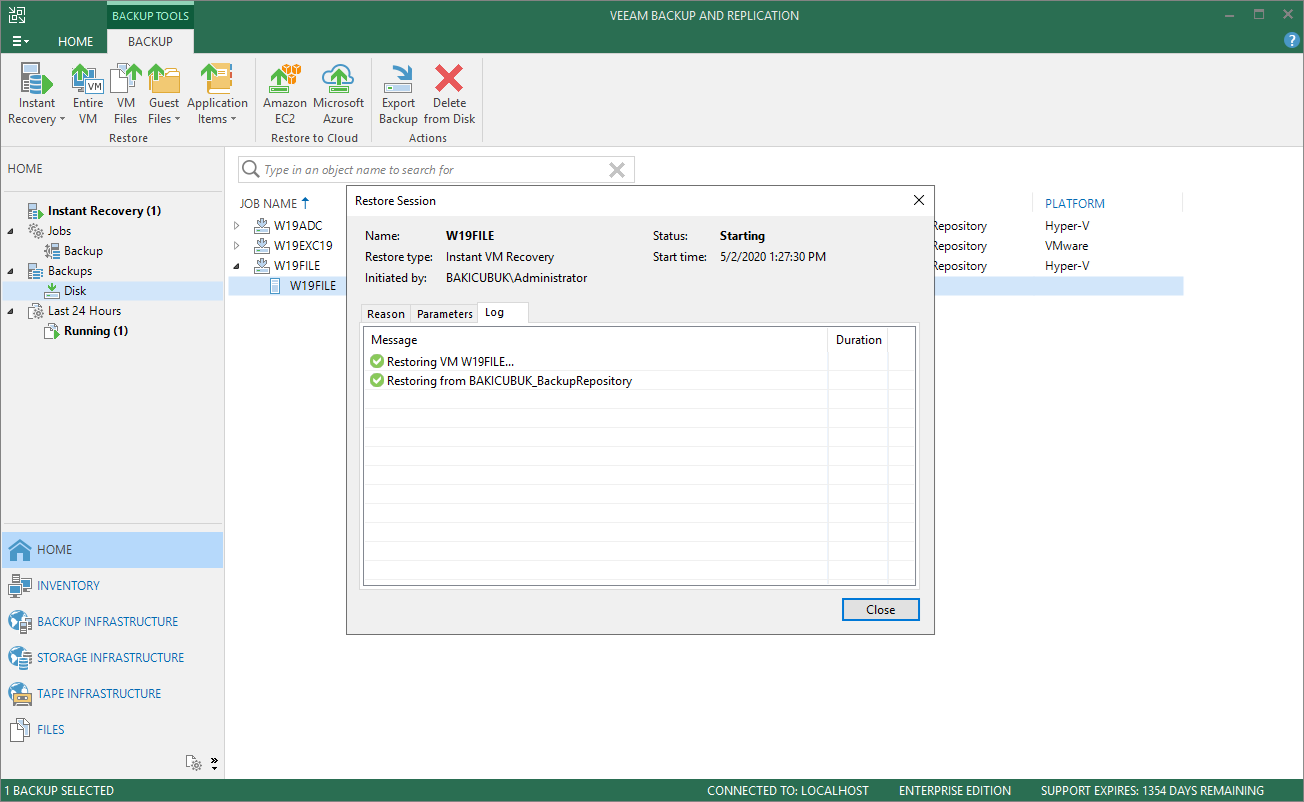Screen dimensions: 1304x802
Task: Select W19EXC19 job row
Action: pyautogui.click(x=304, y=246)
